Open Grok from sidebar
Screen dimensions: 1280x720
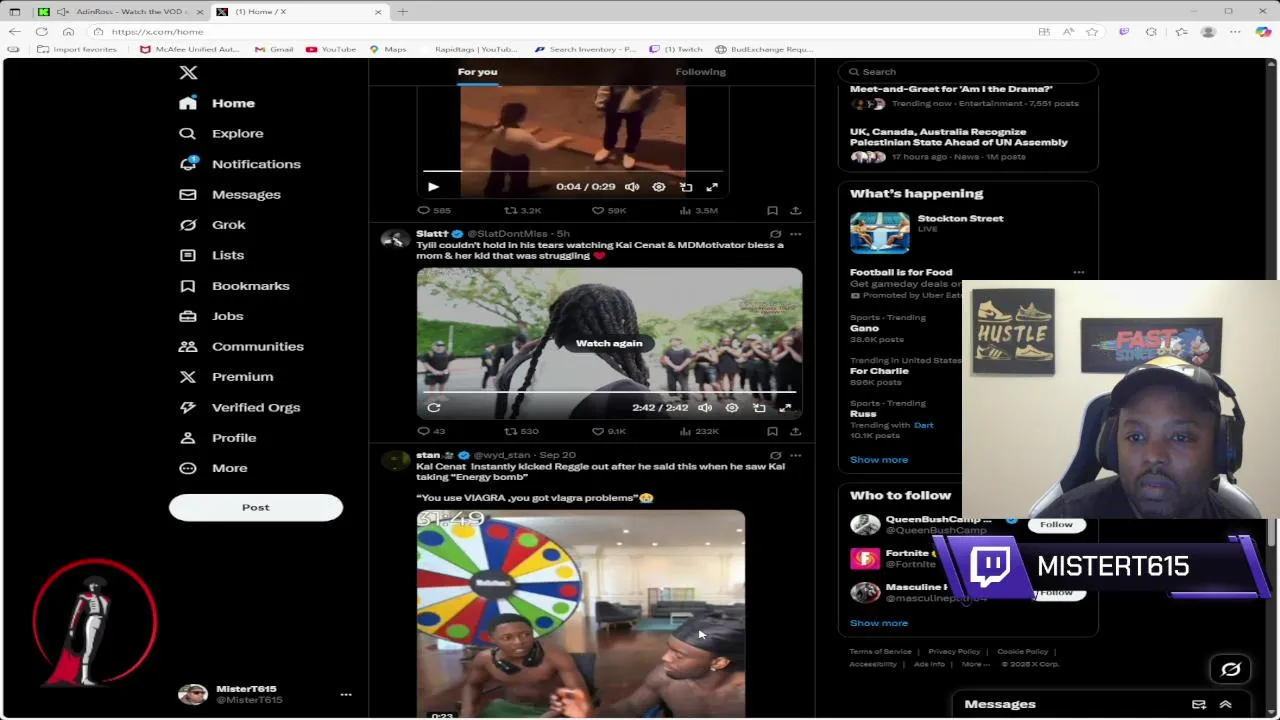[x=212, y=225]
